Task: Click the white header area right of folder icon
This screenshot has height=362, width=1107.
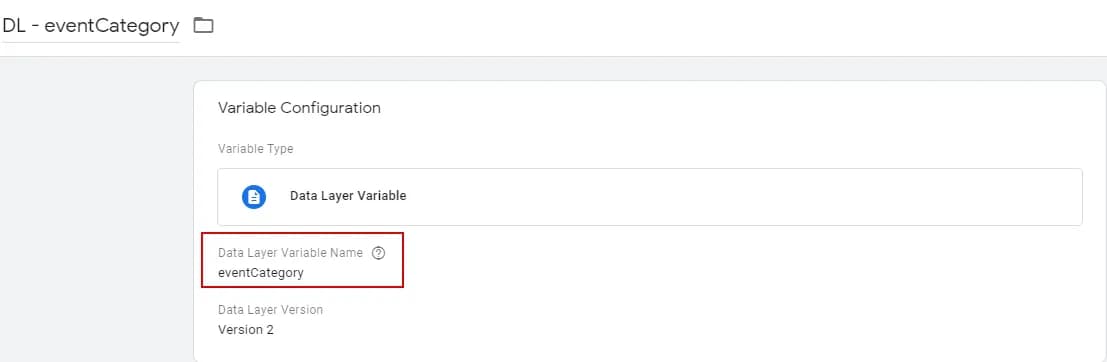Action: (x=657, y=27)
